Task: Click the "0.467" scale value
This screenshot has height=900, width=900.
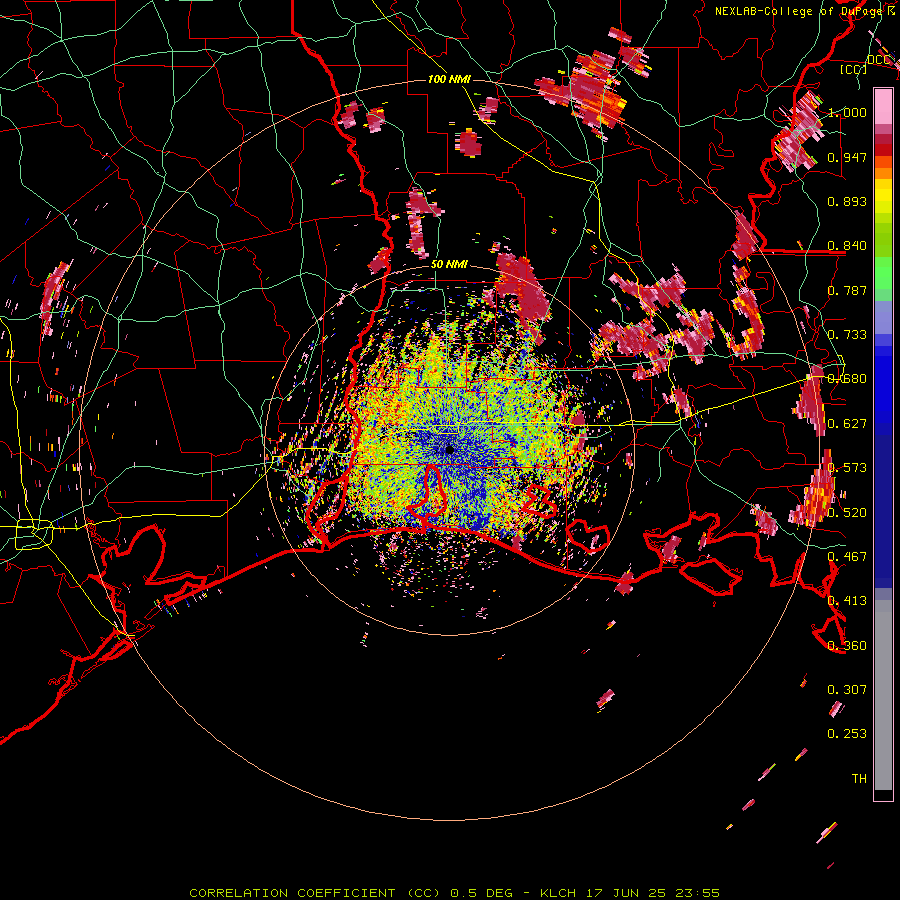Action: click(x=847, y=557)
